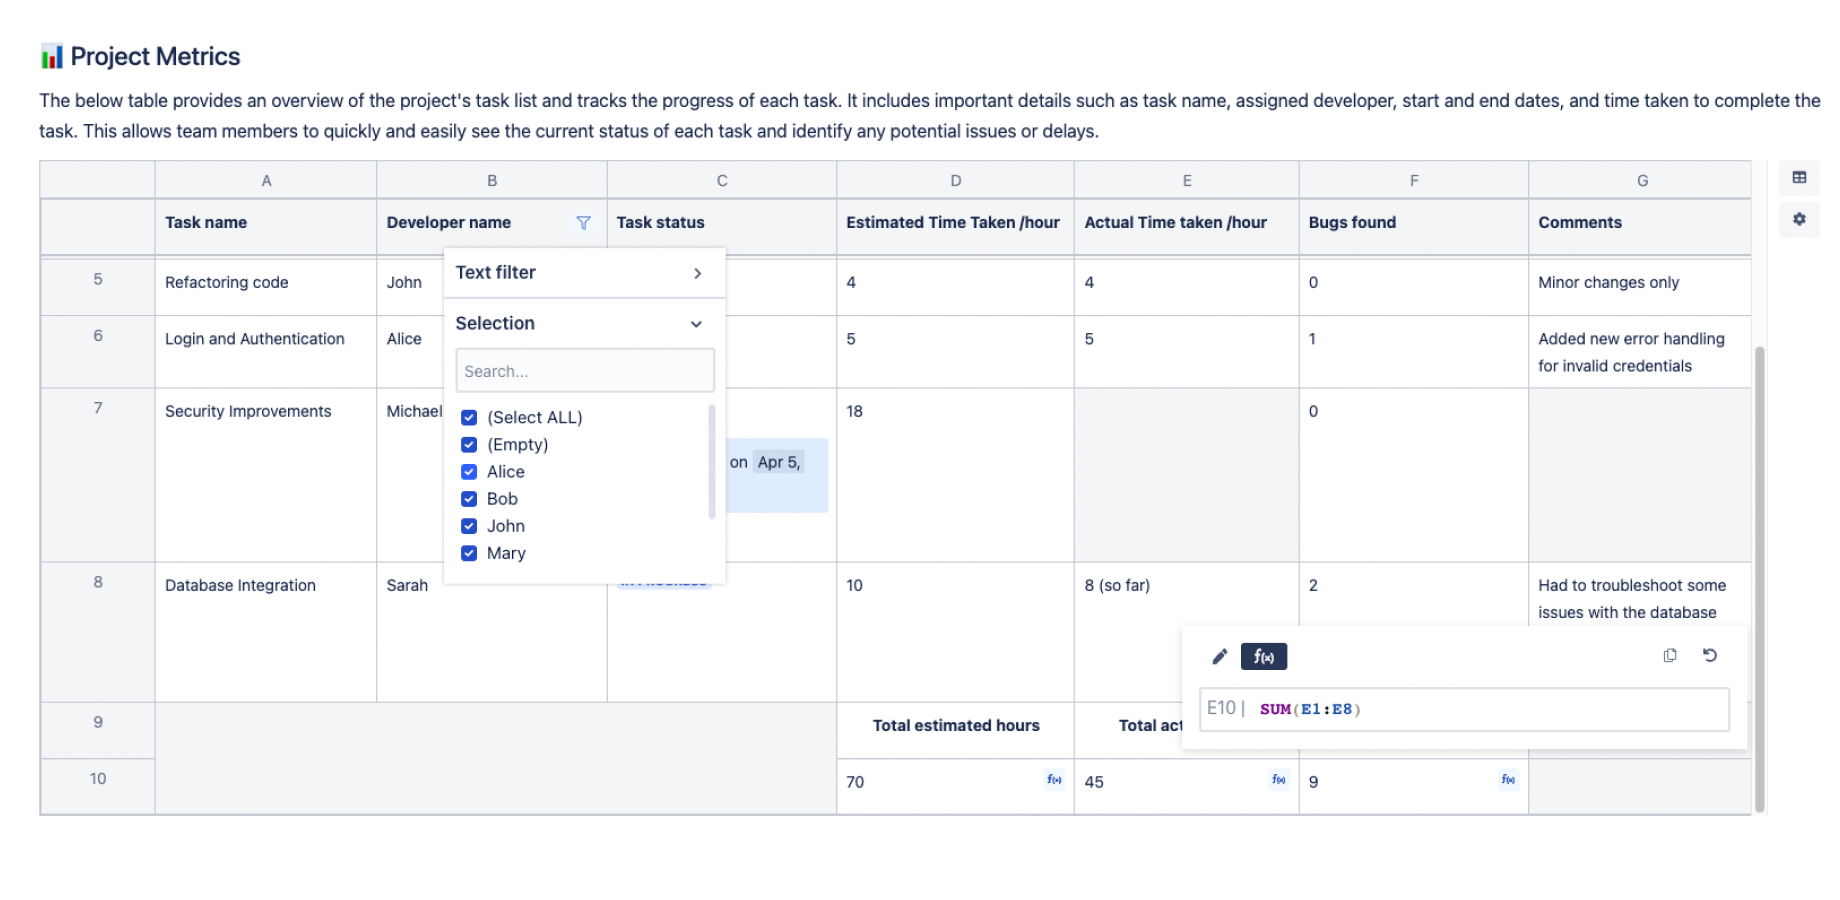Click formula icon in cell showing 45
The height and width of the screenshot is (900, 1840).
click(1278, 780)
